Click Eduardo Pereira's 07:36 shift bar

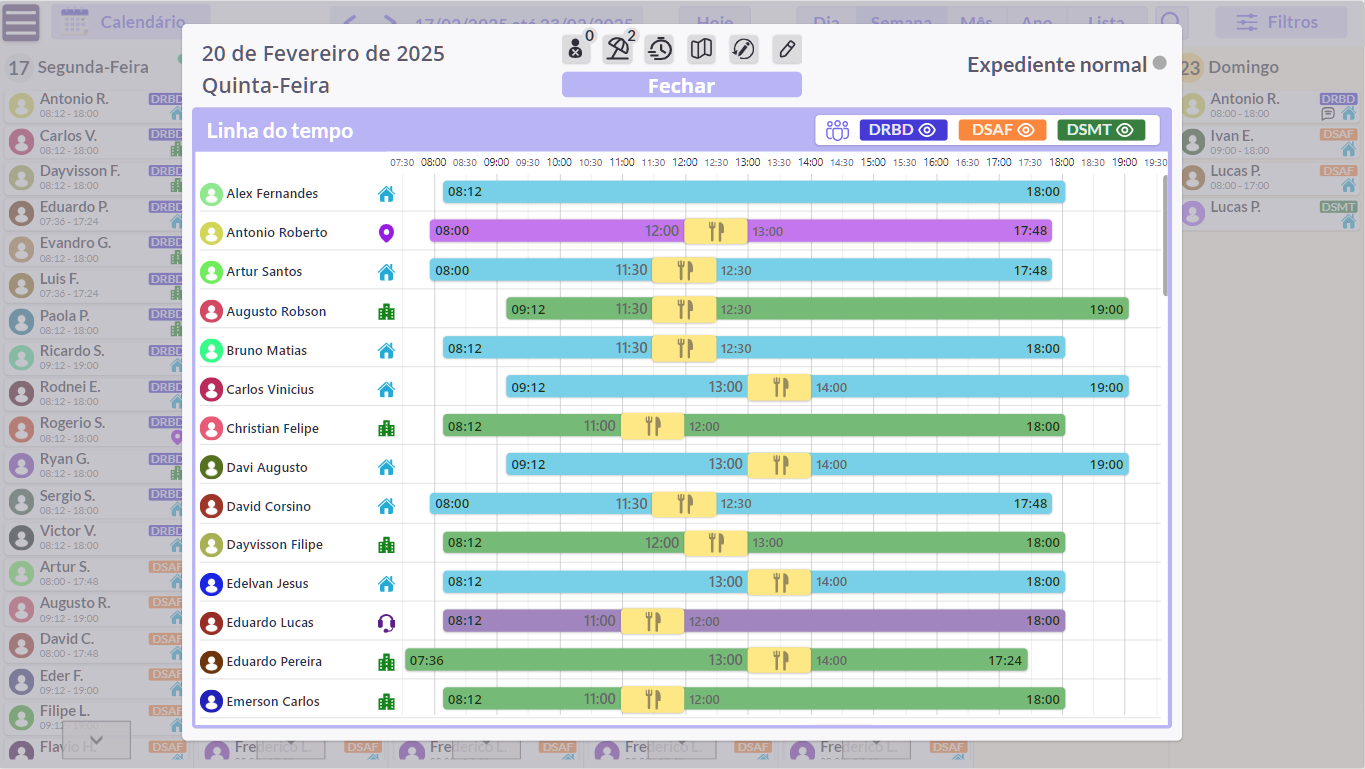click(x=716, y=660)
